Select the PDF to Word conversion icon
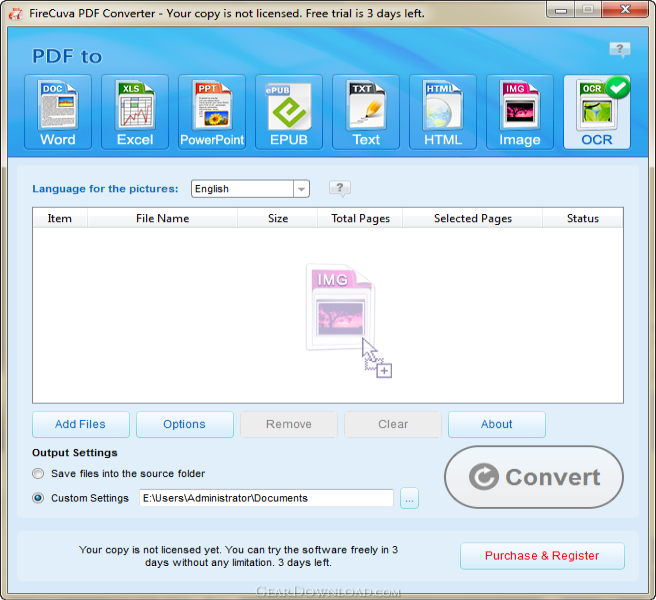This screenshot has height=600, width=656. tap(58, 112)
